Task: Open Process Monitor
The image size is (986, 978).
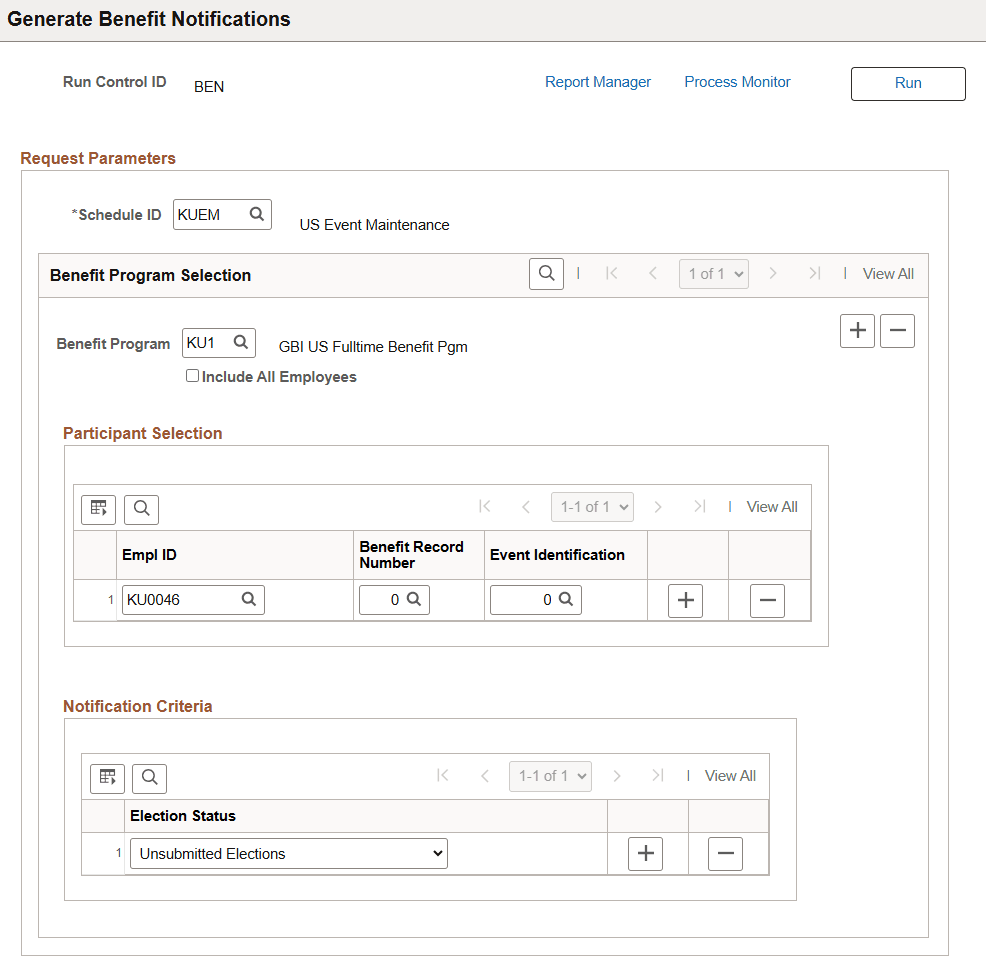Action: tap(737, 82)
